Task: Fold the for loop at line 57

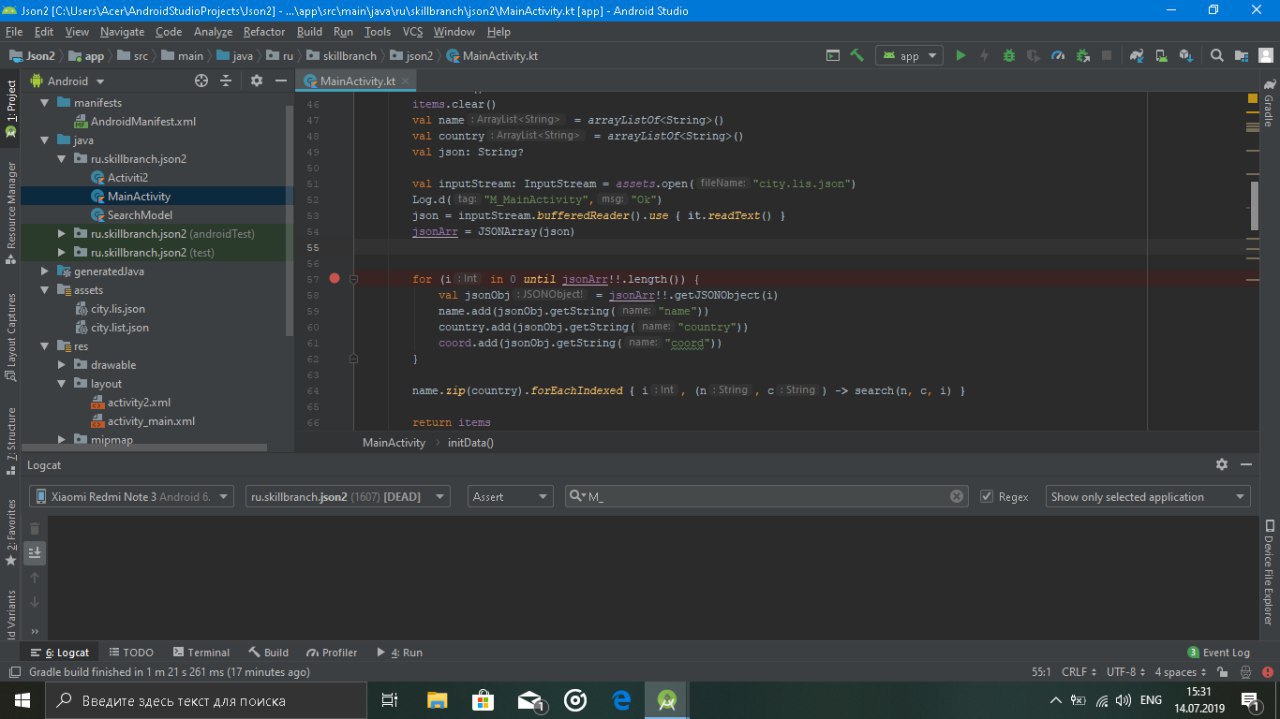Action: 354,279
